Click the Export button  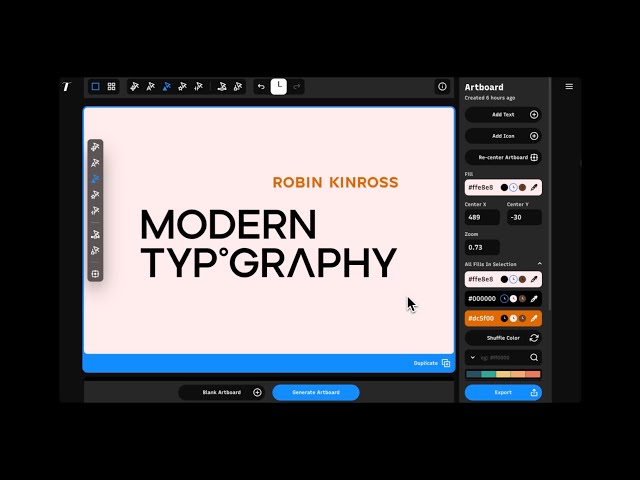pos(503,393)
